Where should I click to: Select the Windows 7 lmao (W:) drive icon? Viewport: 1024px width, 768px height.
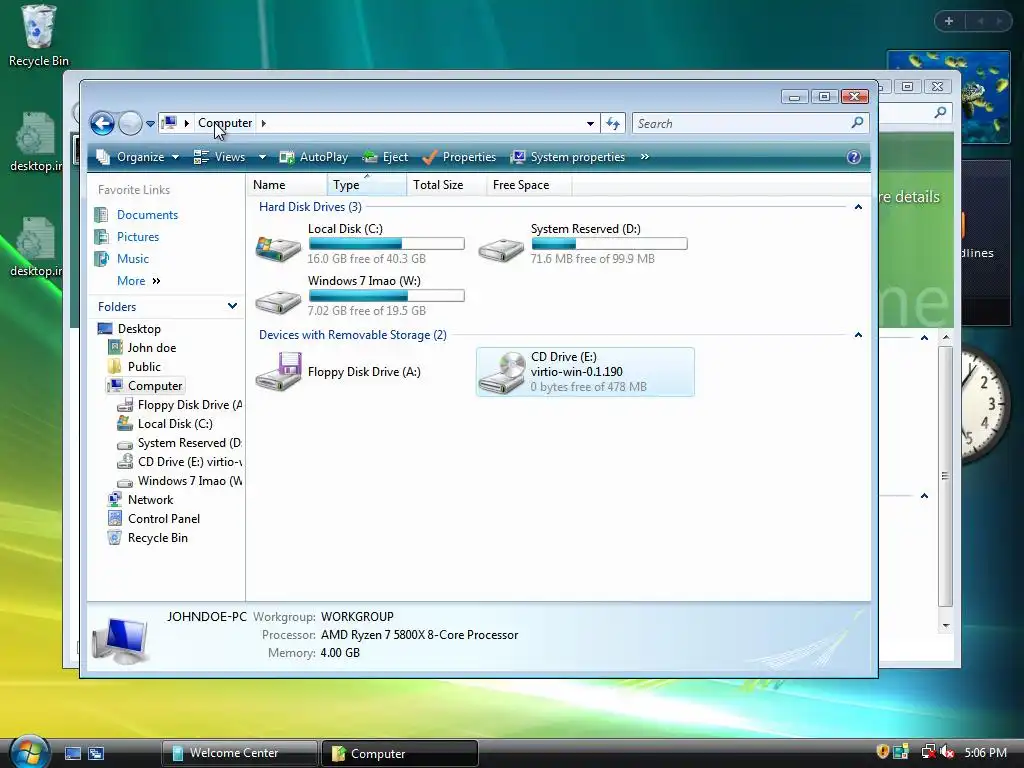click(278, 300)
